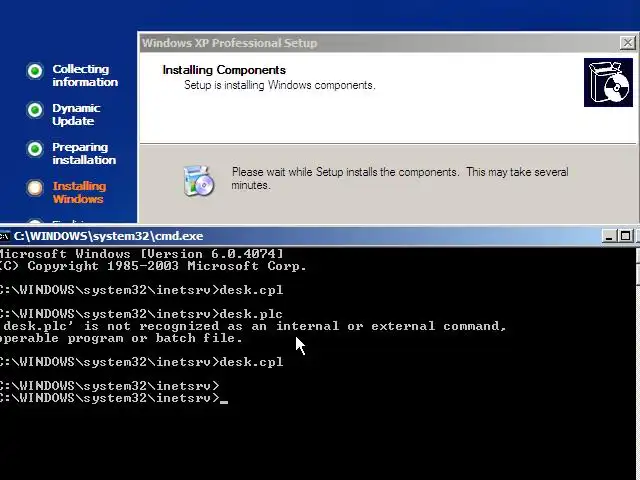The height and width of the screenshot is (480, 640).
Task: Click the Installing Windows active step indicator
Action: pyautogui.click(x=35, y=188)
